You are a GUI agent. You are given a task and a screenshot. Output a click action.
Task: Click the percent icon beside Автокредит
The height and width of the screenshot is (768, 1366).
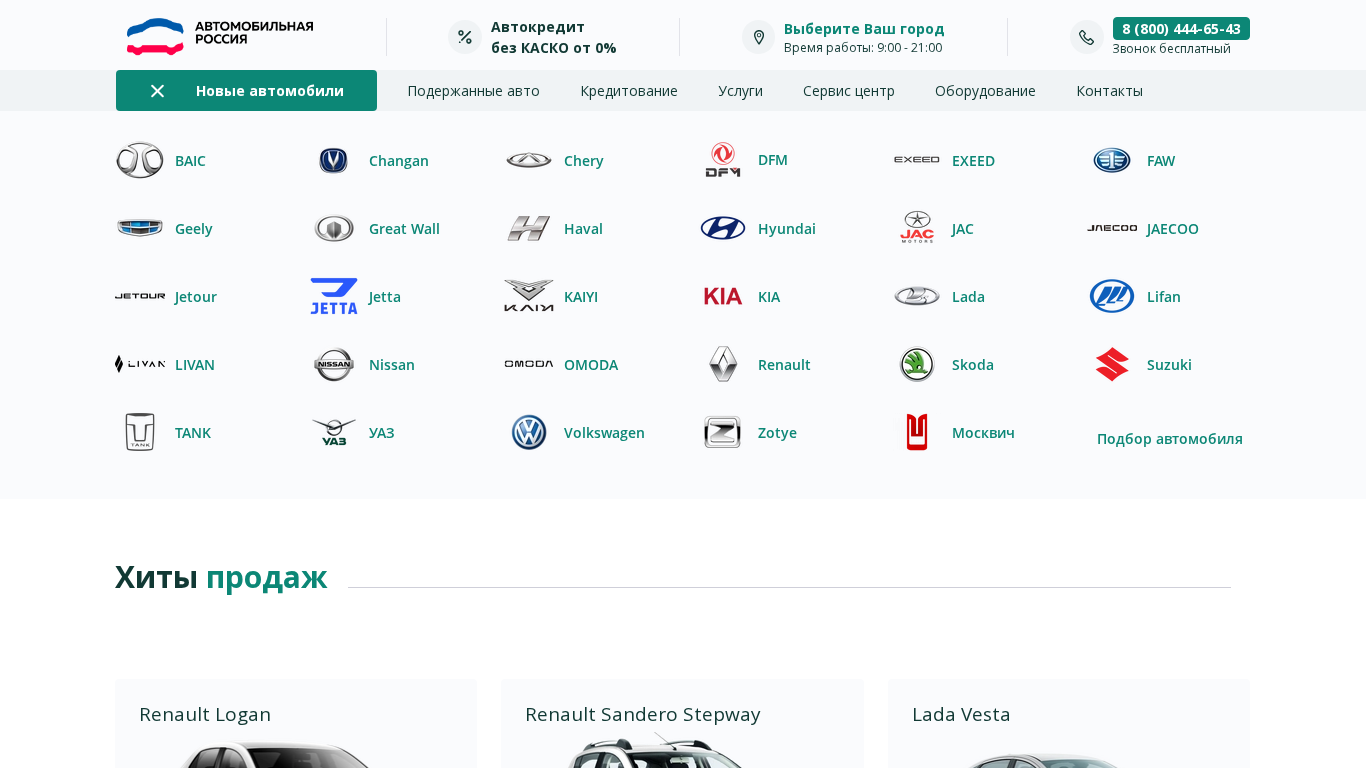pyautogui.click(x=465, y=37)
